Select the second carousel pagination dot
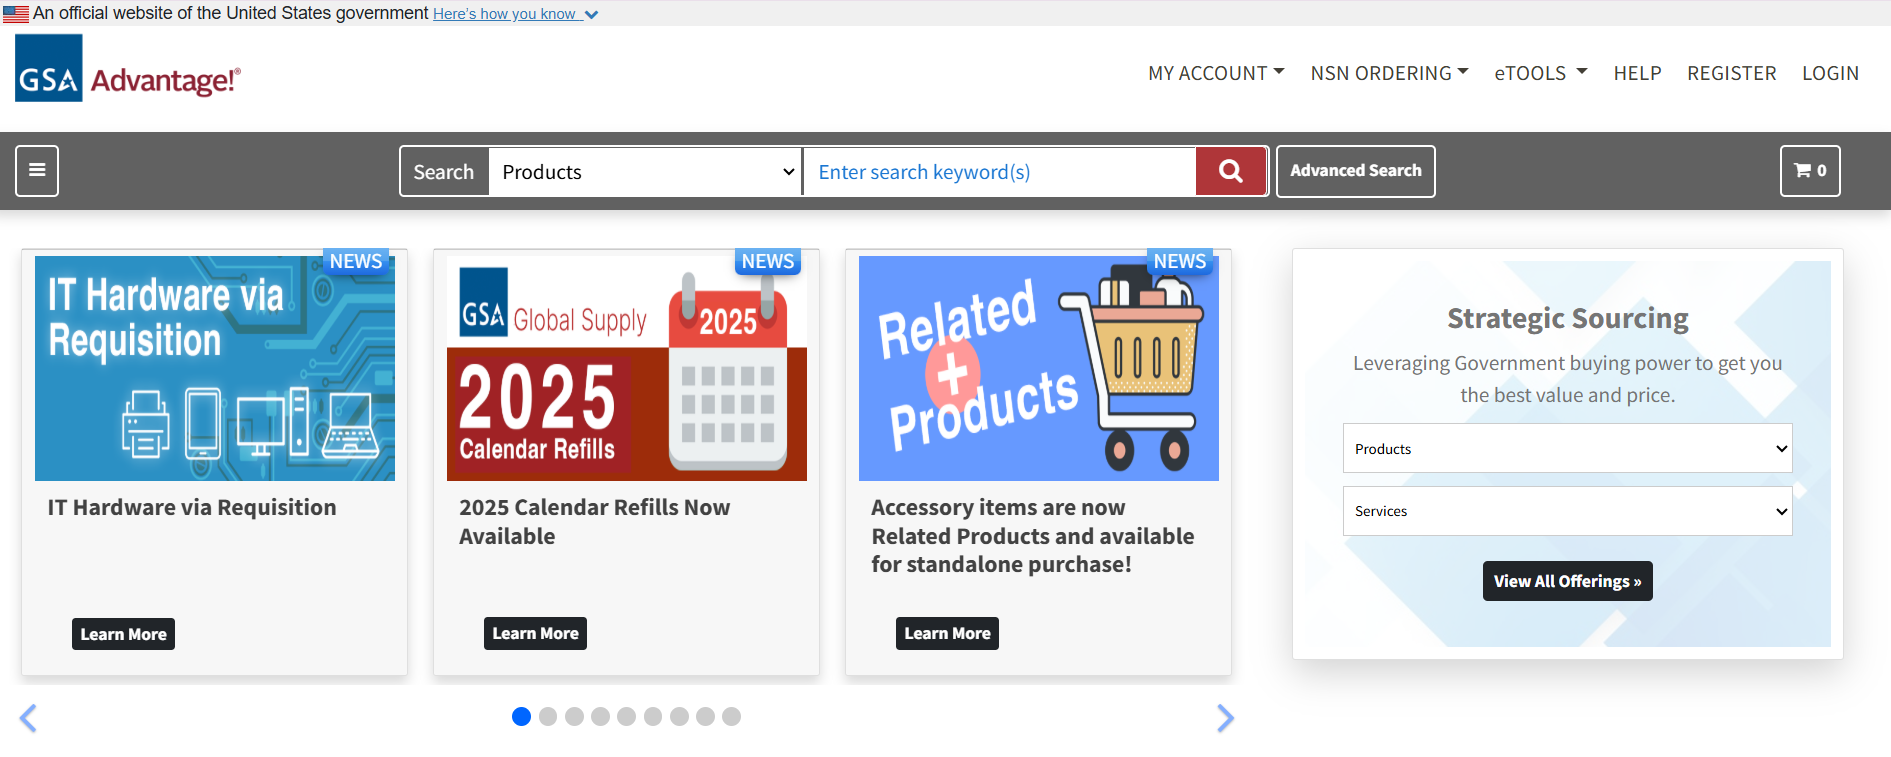Viewport: 1891px width, 757px height. coord(548,716)
